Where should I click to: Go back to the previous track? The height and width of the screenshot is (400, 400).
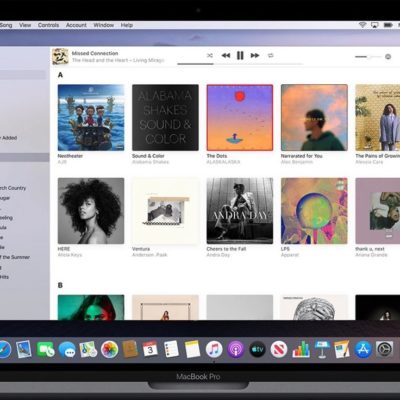point(226,55)
